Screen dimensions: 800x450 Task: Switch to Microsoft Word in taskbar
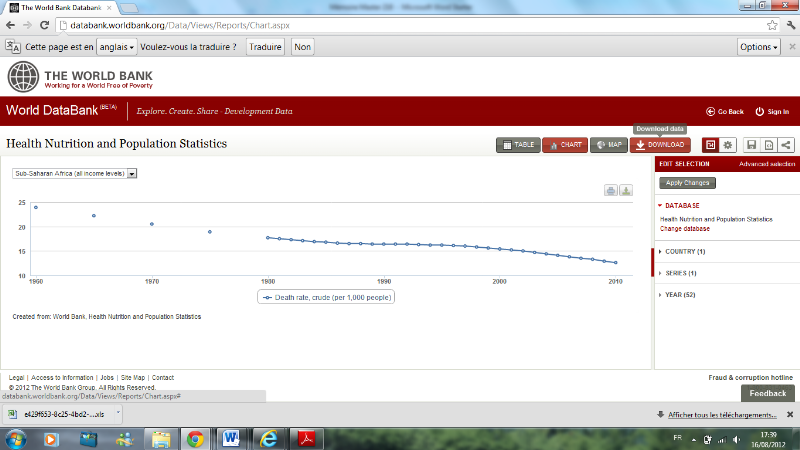(231, 439)
